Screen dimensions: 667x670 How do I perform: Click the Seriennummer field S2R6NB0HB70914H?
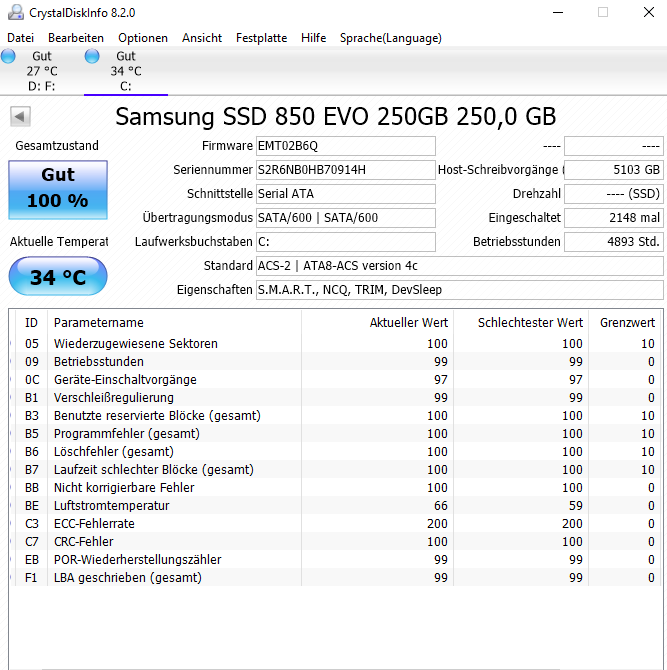[x=346, y=170]
